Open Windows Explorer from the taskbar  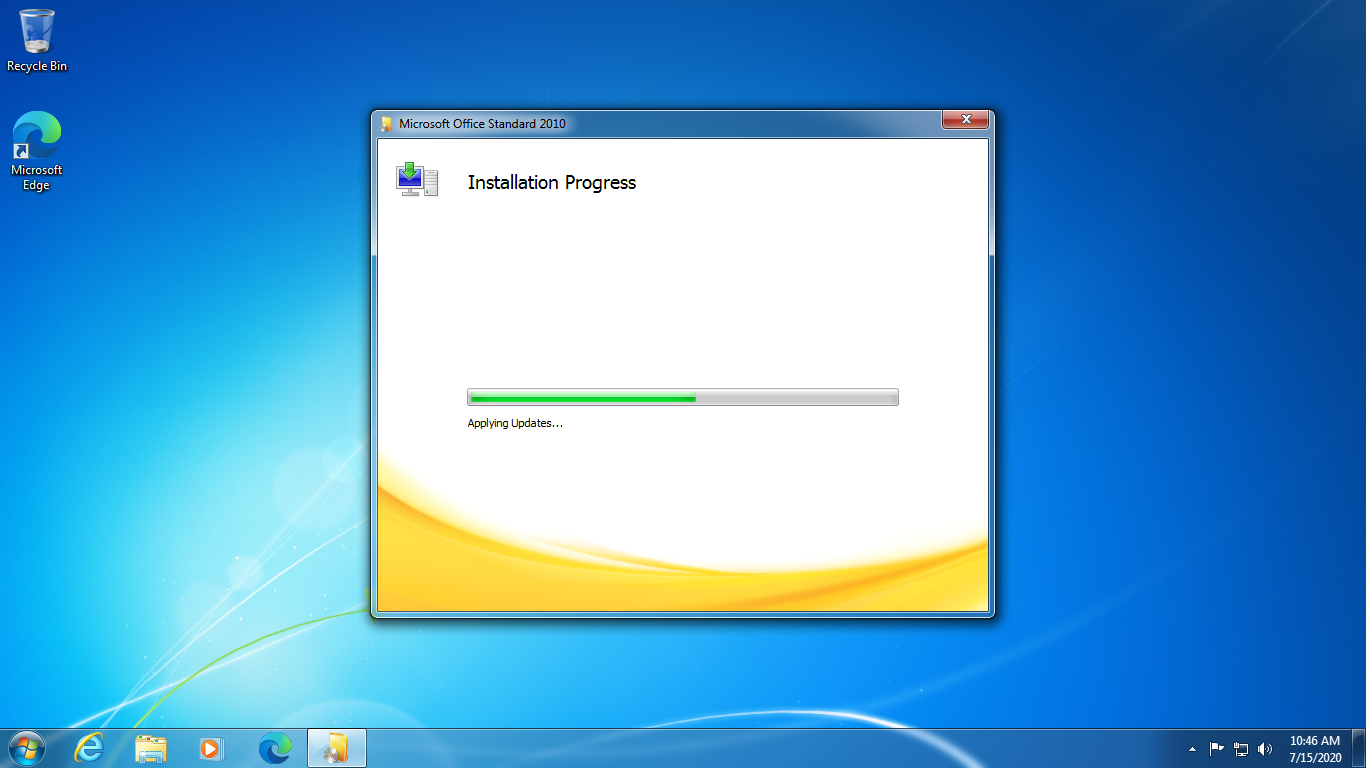click(151, 748)
